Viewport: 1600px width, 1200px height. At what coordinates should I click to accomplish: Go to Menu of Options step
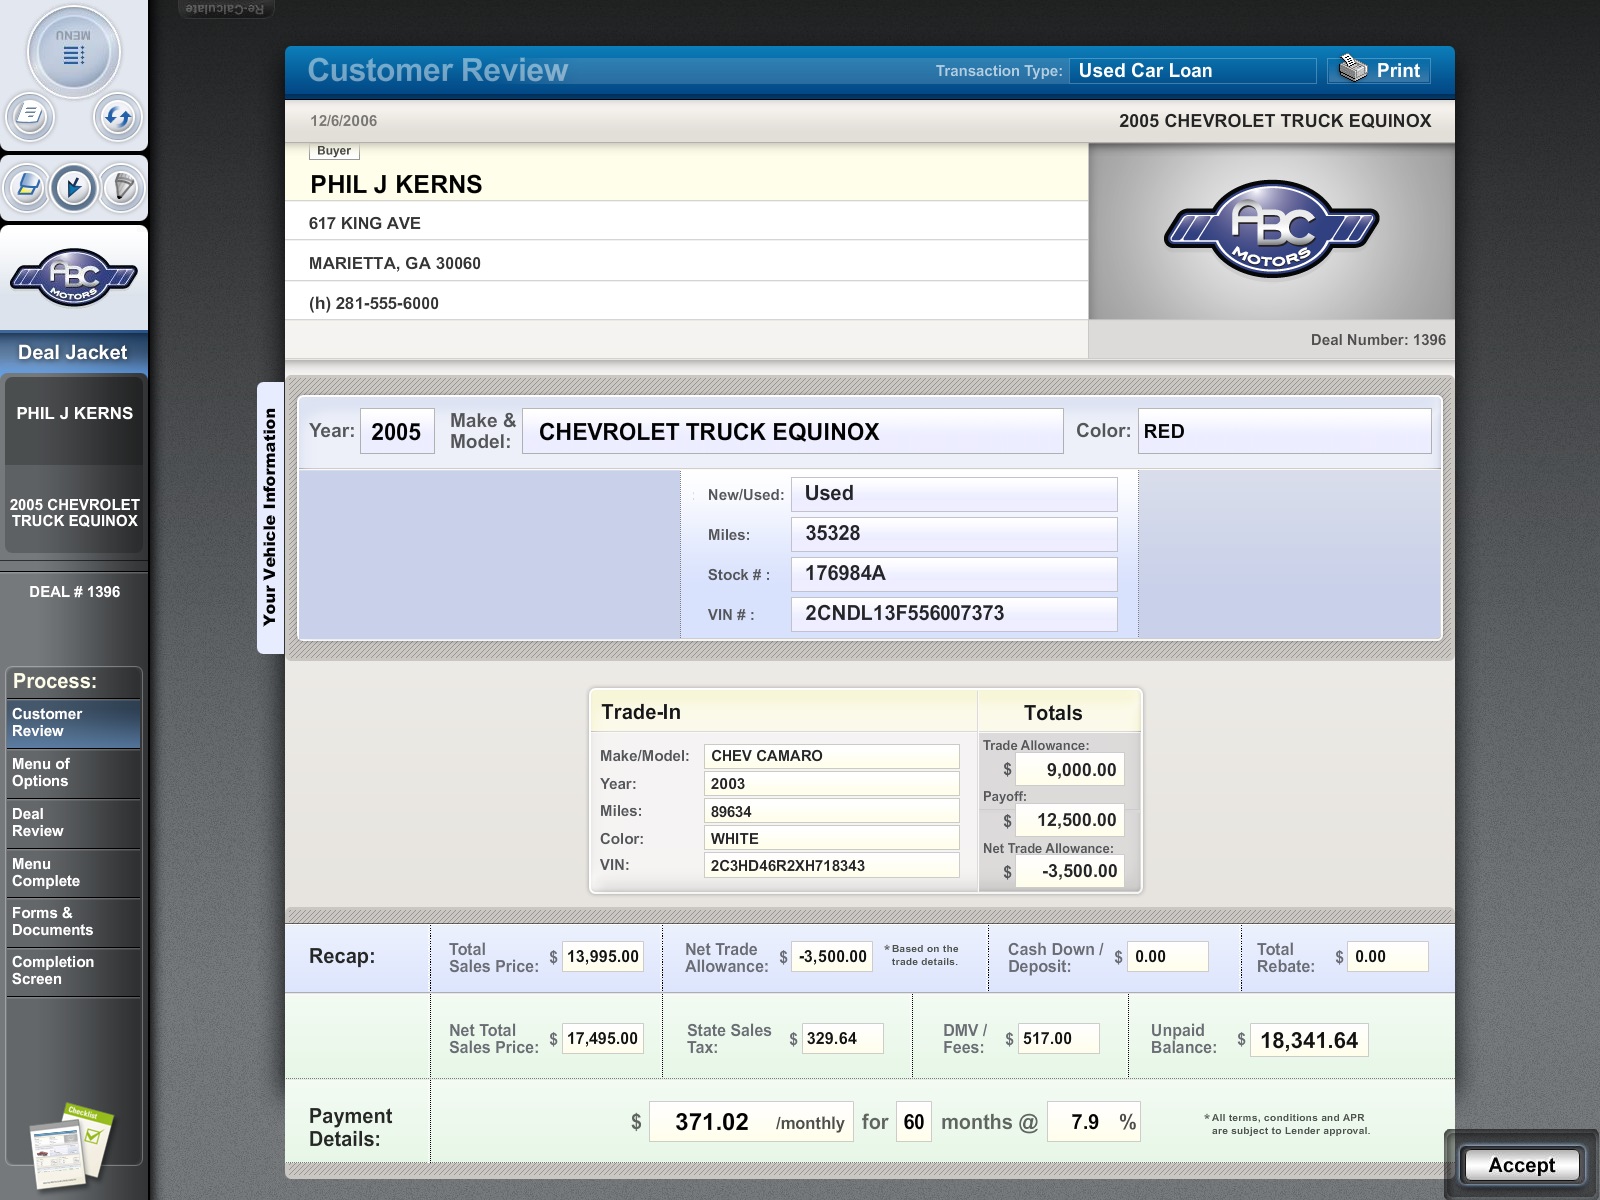[x=72, y=773]
